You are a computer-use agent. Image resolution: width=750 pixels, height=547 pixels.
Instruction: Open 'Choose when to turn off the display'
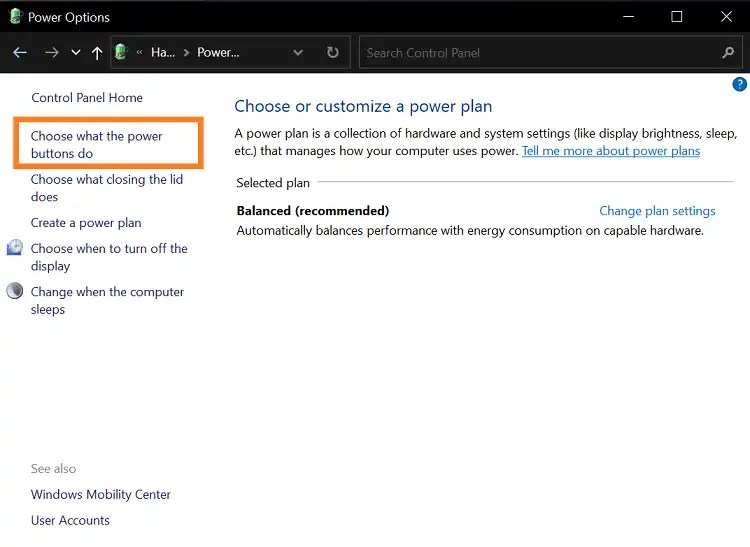tap(109, 257)
